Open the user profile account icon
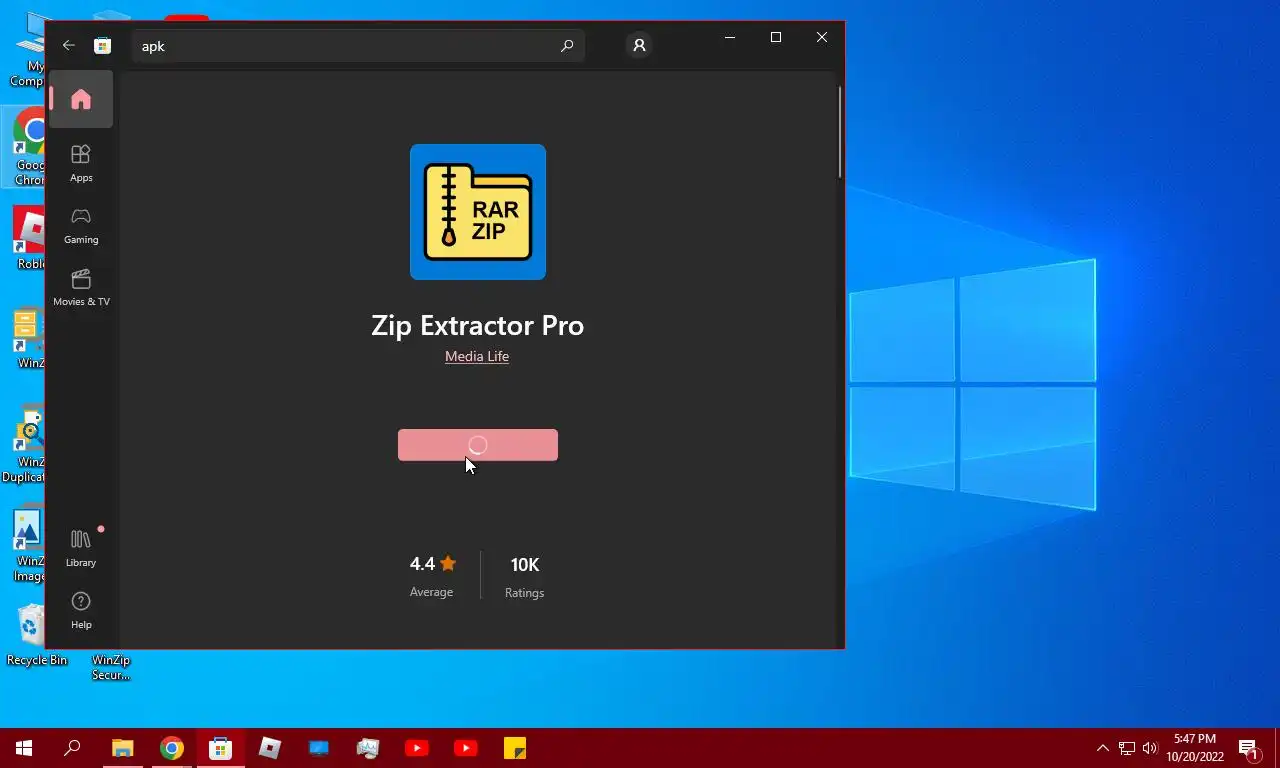Viewport: 1280px width, 768px height. pos(639,45)
